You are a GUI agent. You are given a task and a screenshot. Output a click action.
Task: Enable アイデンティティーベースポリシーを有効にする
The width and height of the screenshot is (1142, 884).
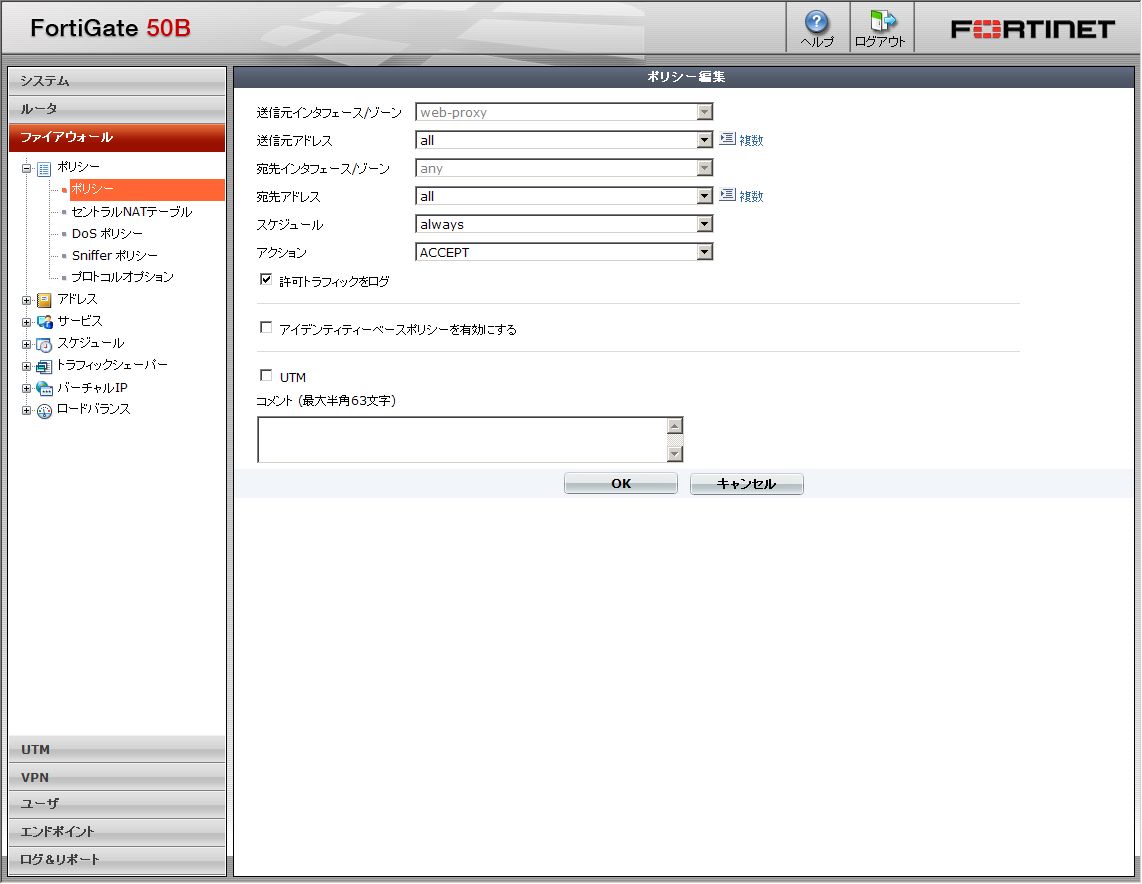point(266,326)
